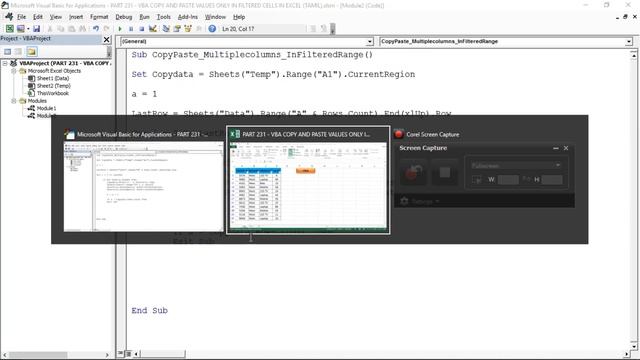Click the View Object icon in Project pane
640x360 pixels.
point(18,51)
